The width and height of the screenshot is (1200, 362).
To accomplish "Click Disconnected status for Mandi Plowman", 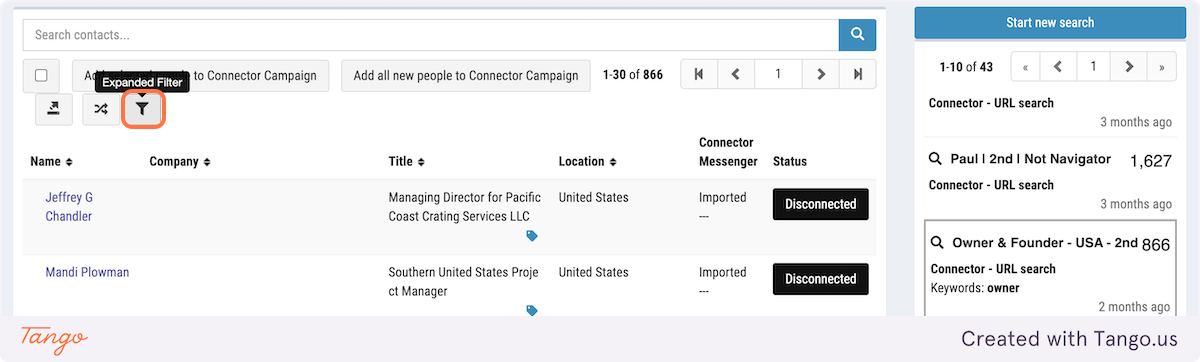I will (x=821, y=279).
